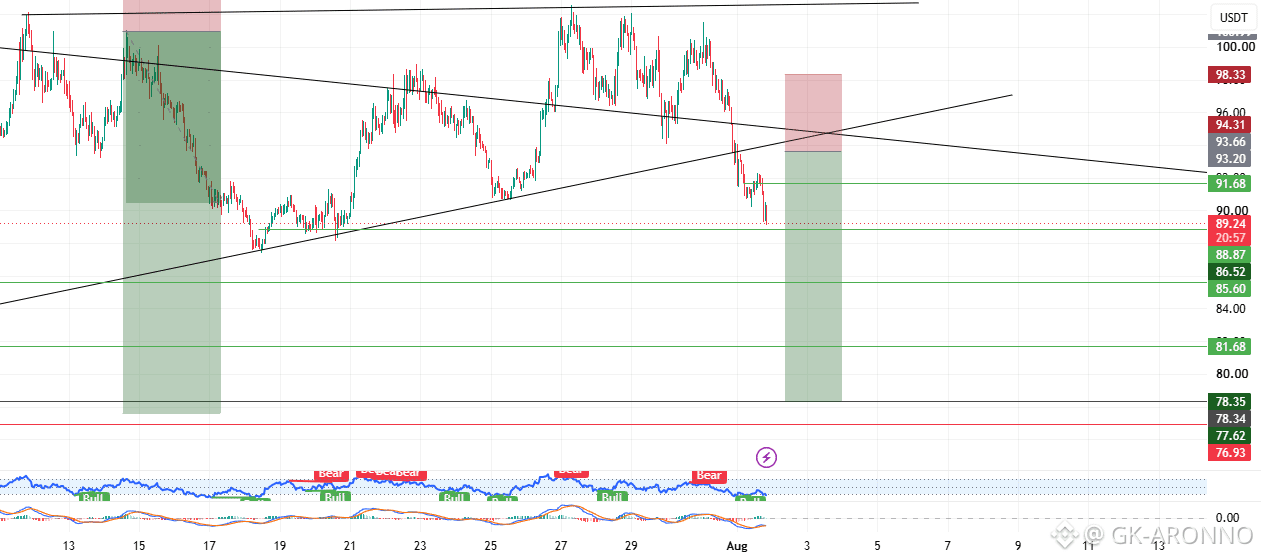
Task: Click date 15 on the time axis
Action: 139,546
